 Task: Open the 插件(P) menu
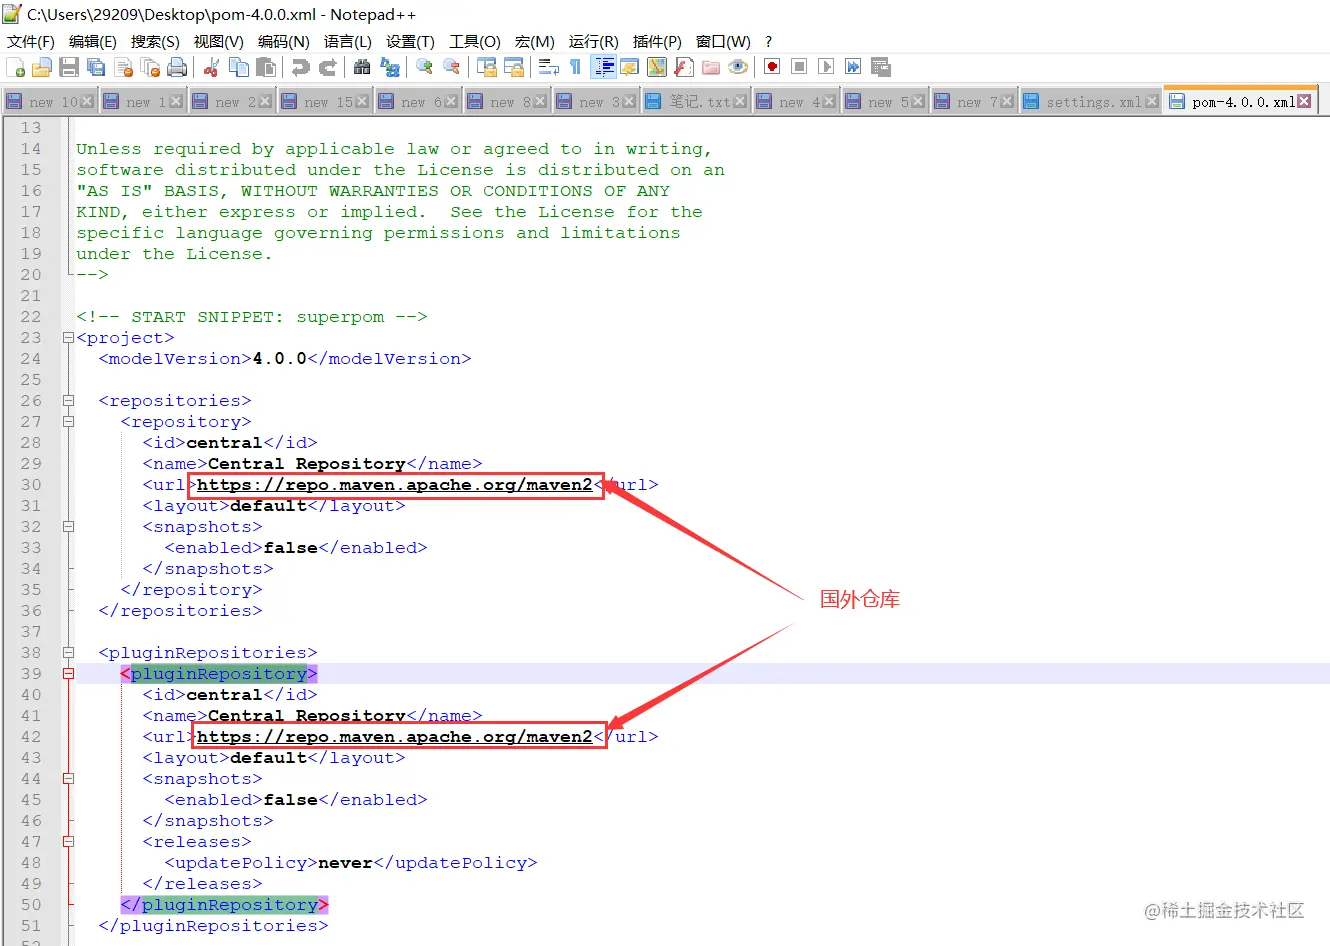(657, 41)
